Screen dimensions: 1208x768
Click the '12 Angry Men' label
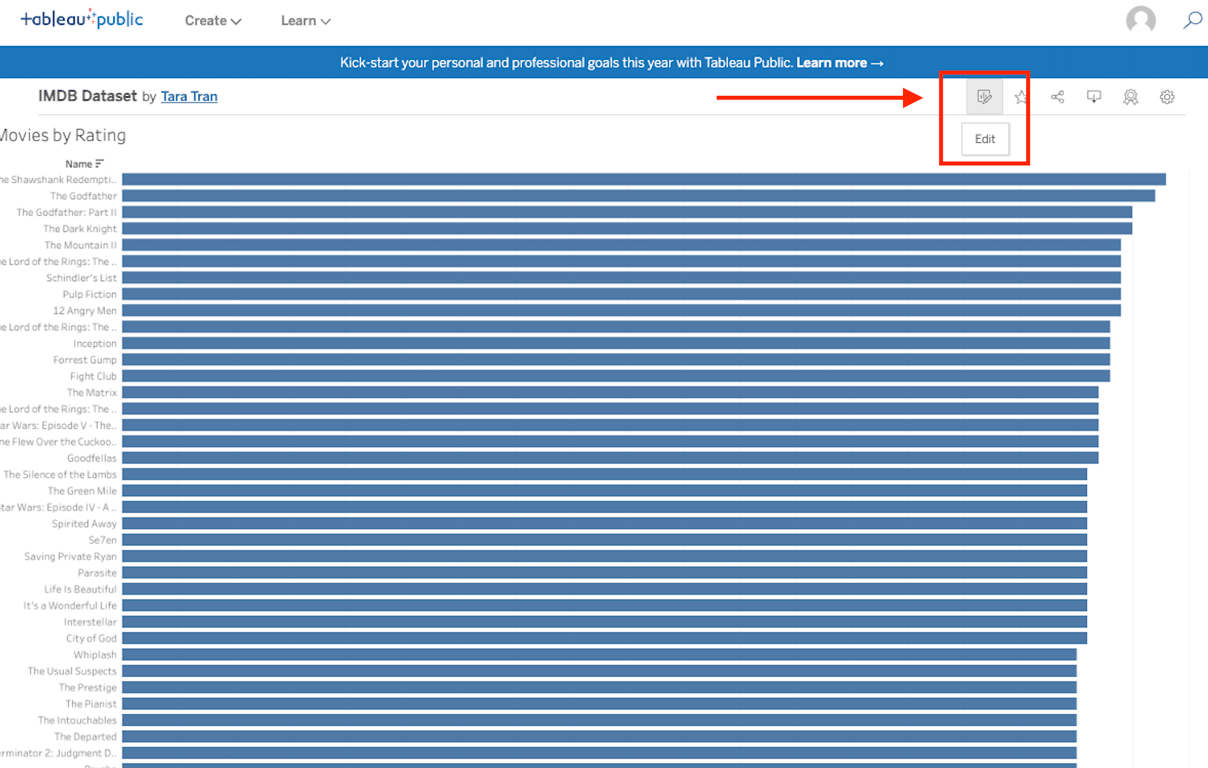pyautogui.click(x=85, y=311)
